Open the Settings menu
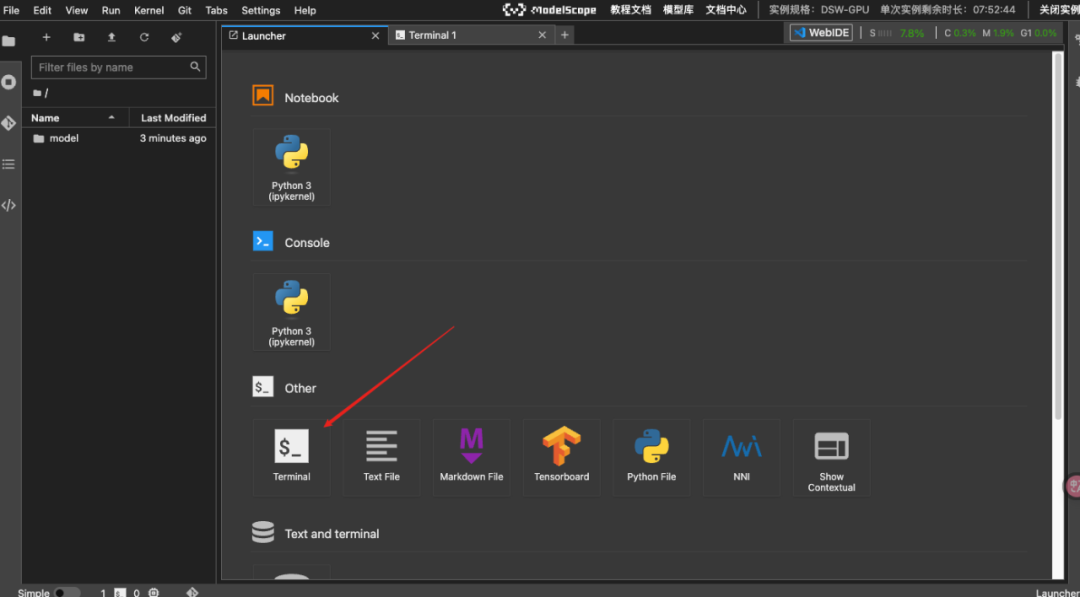 coord(260,10)
